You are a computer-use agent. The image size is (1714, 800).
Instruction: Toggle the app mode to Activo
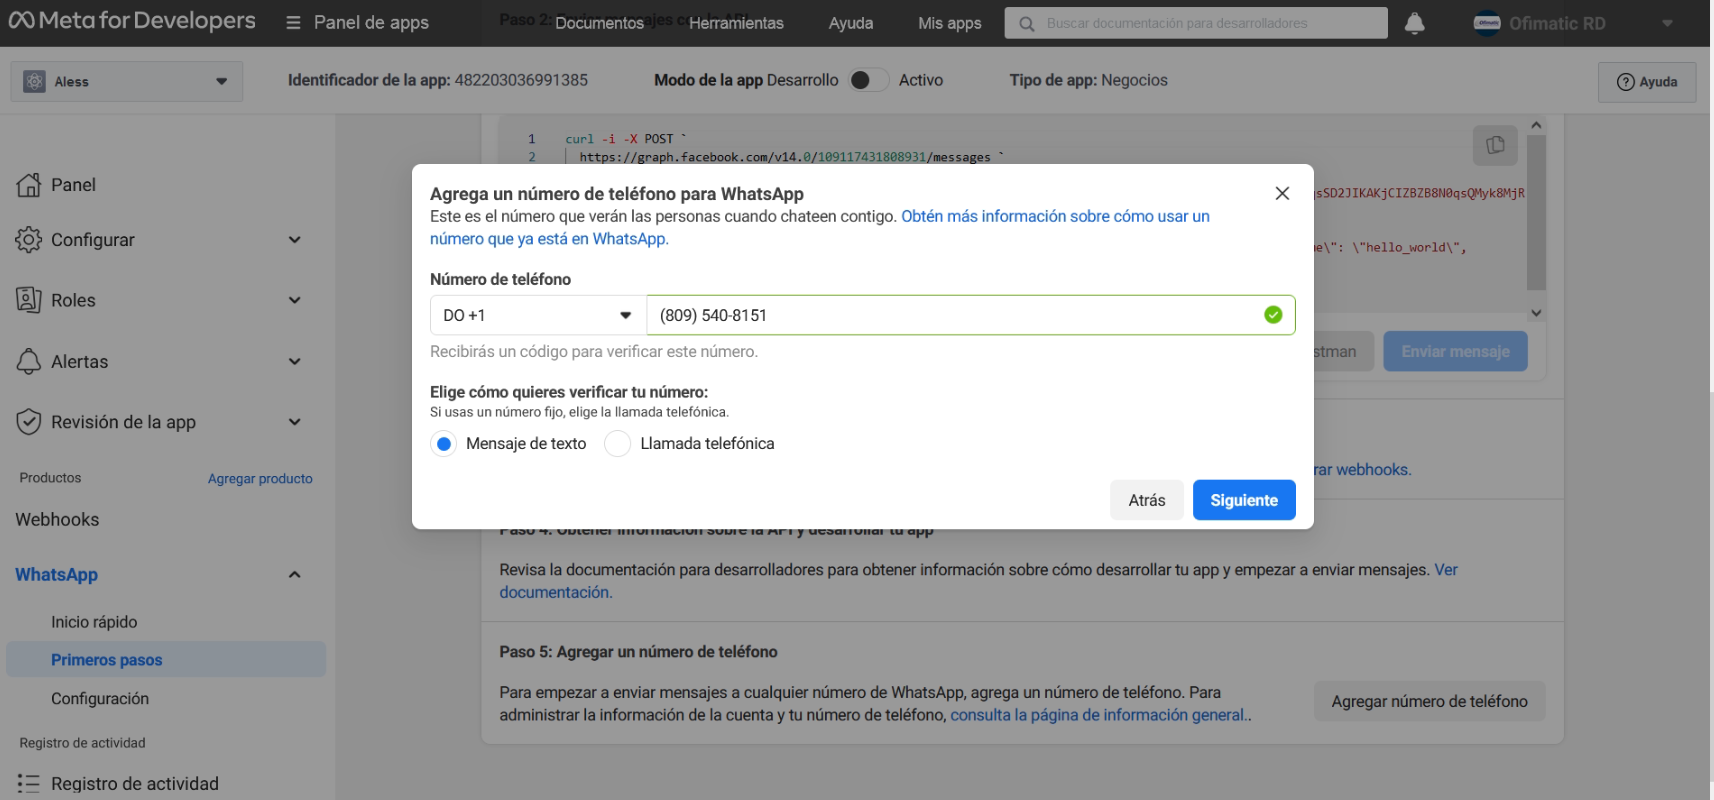coord(867,80)
